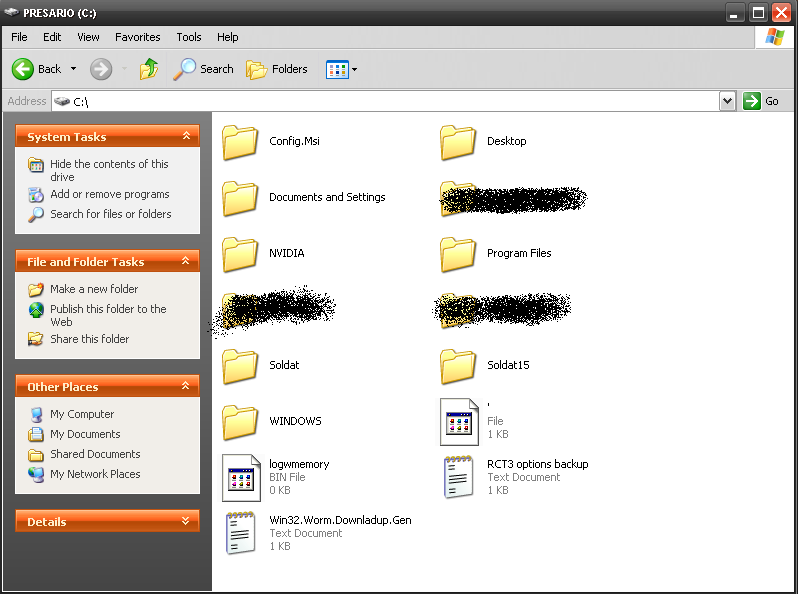Open the Help menu

coord(227,37)
